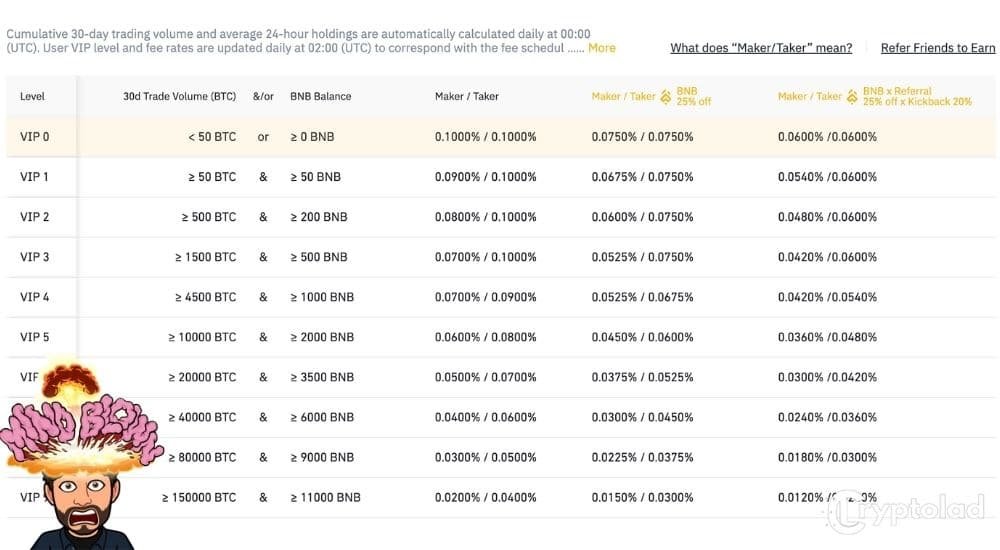Click the '≥ 6000 BNB' balance cell
1000x550 pixels.
pos(322,417)
